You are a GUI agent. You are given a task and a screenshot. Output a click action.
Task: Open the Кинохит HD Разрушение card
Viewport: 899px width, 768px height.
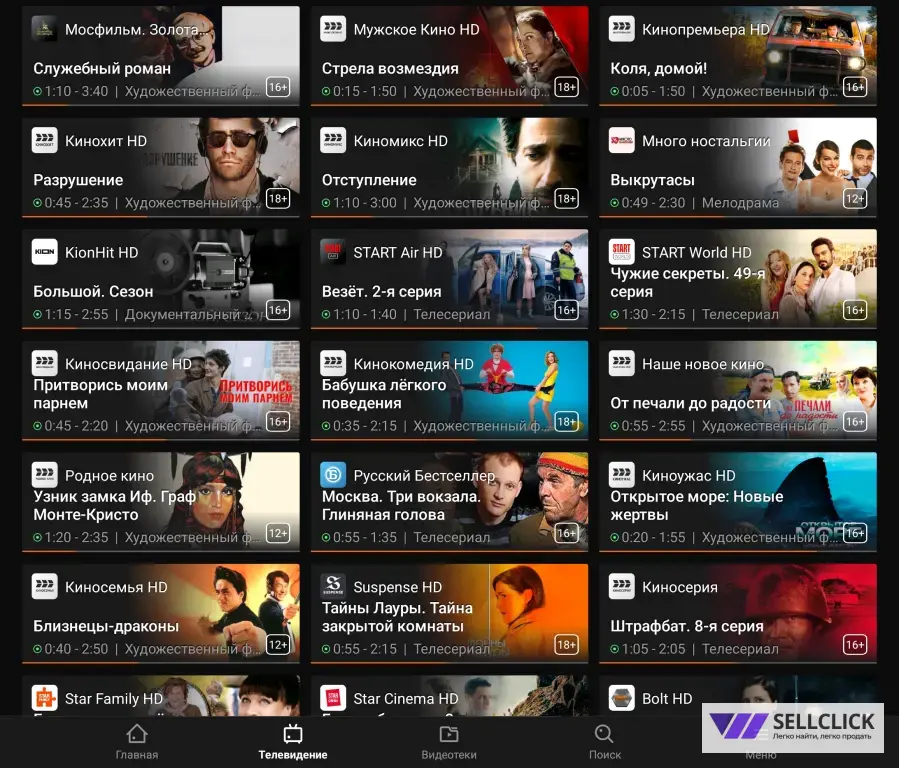161,167
